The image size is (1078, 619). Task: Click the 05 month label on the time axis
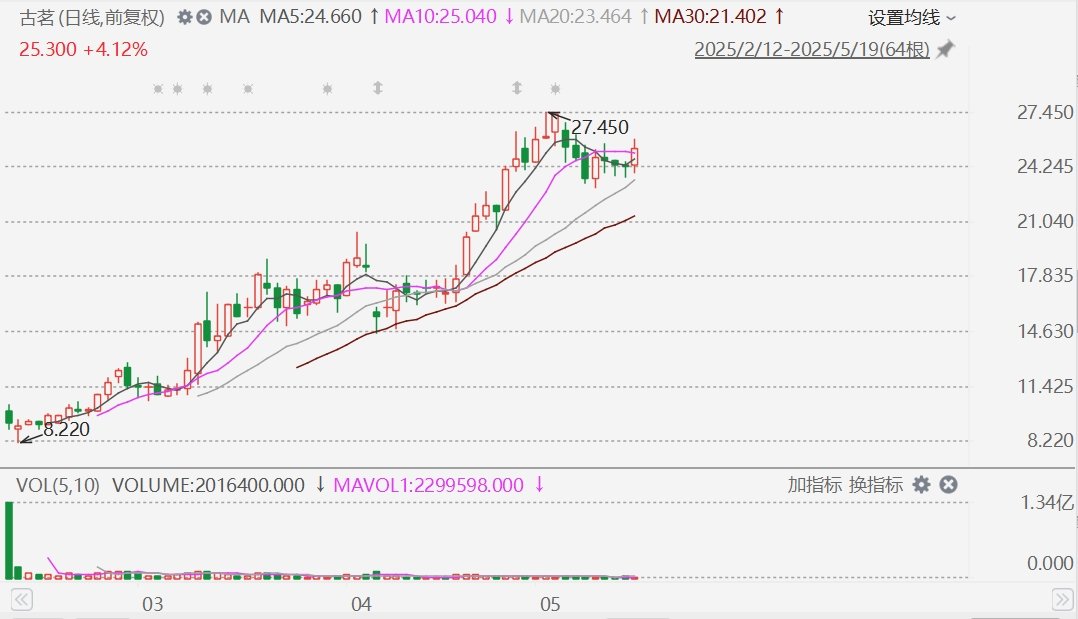550,605
